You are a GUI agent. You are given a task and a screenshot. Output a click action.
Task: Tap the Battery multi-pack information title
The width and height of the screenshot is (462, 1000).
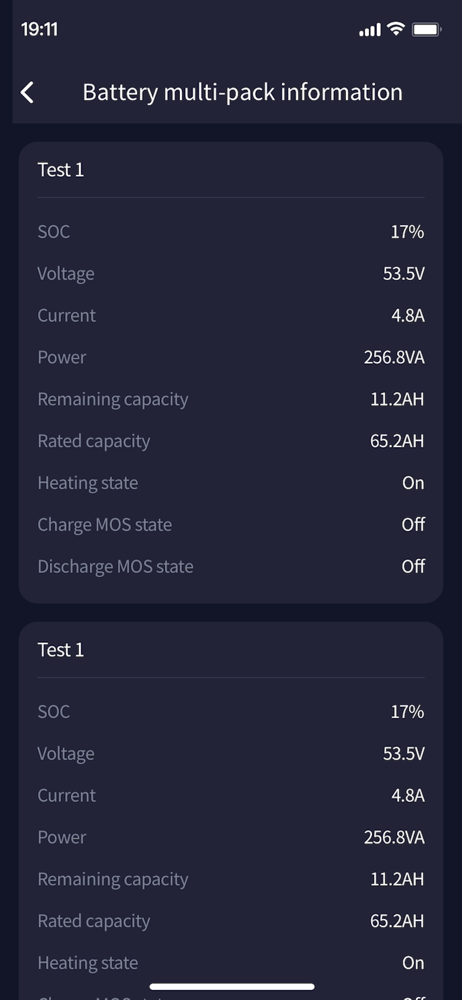pyautogui.click(x=242, y=92)
